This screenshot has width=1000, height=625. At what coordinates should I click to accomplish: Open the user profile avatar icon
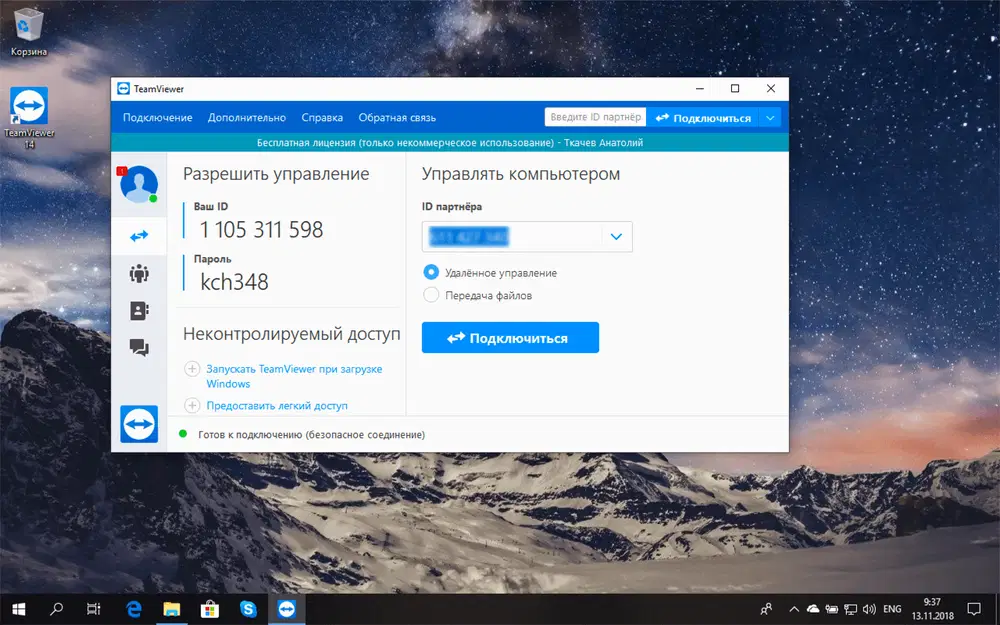pos(139,184)
